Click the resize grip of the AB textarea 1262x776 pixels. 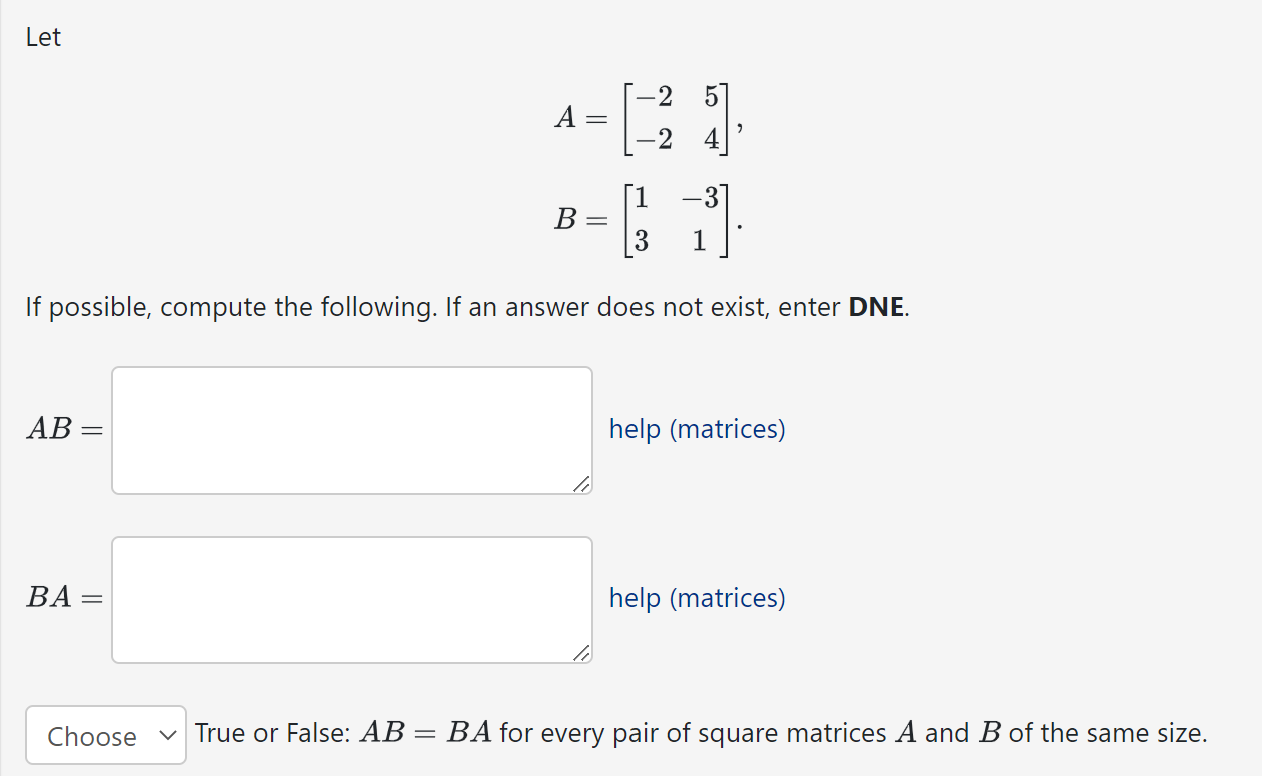[x=582, y=486]
